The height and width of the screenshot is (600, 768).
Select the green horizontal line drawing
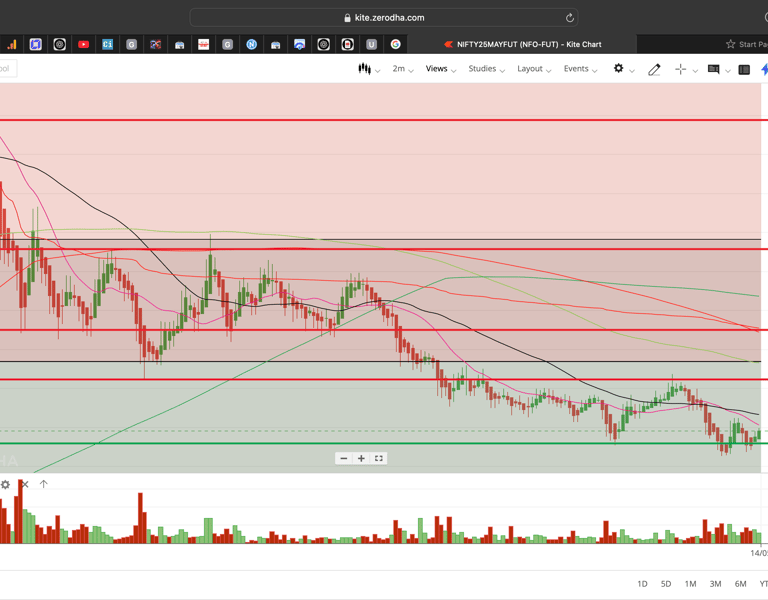point(382,444)
